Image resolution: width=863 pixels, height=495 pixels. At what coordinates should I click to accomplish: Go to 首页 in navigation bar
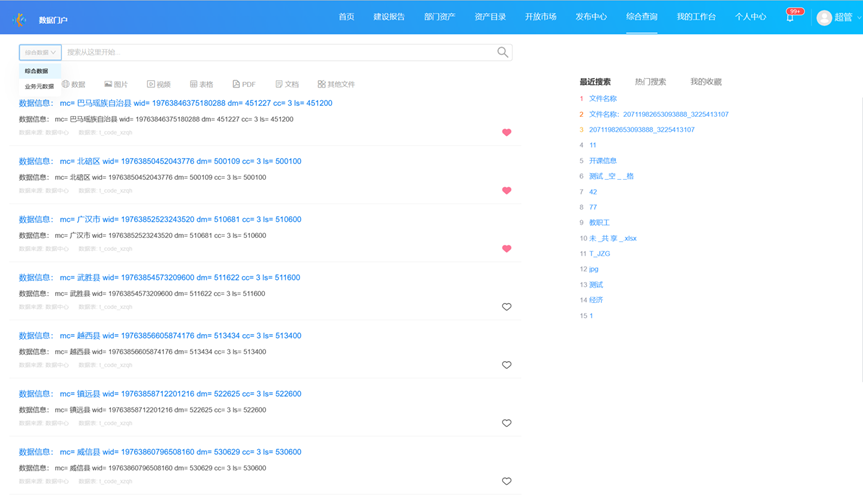tap(346, 17)
